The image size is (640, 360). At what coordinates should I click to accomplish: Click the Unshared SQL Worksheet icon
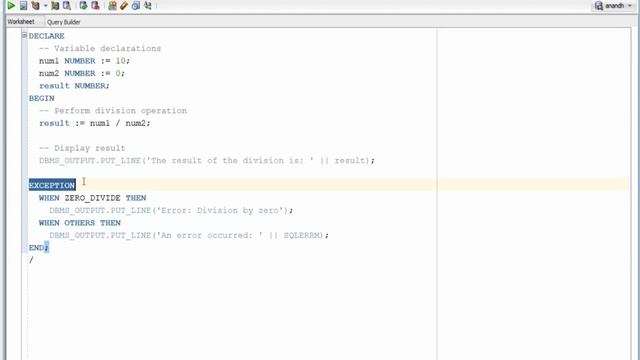click(x=112, y=6)
